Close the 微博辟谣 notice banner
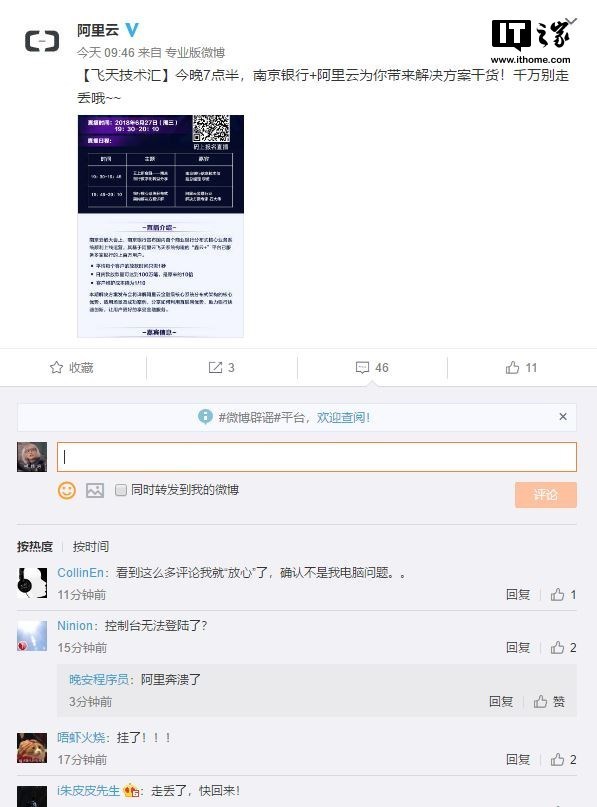 563,416
